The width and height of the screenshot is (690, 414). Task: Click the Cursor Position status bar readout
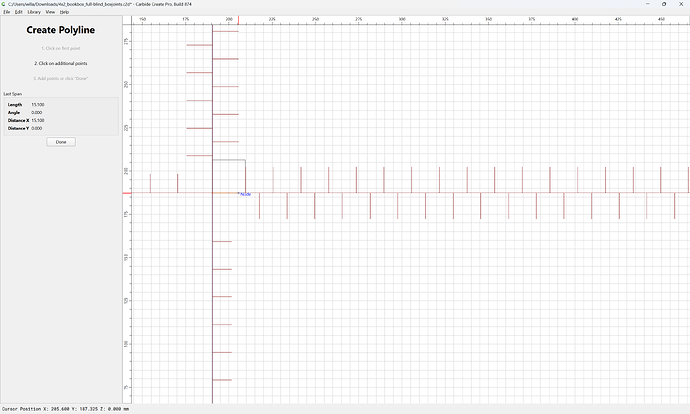pos(66,409)
